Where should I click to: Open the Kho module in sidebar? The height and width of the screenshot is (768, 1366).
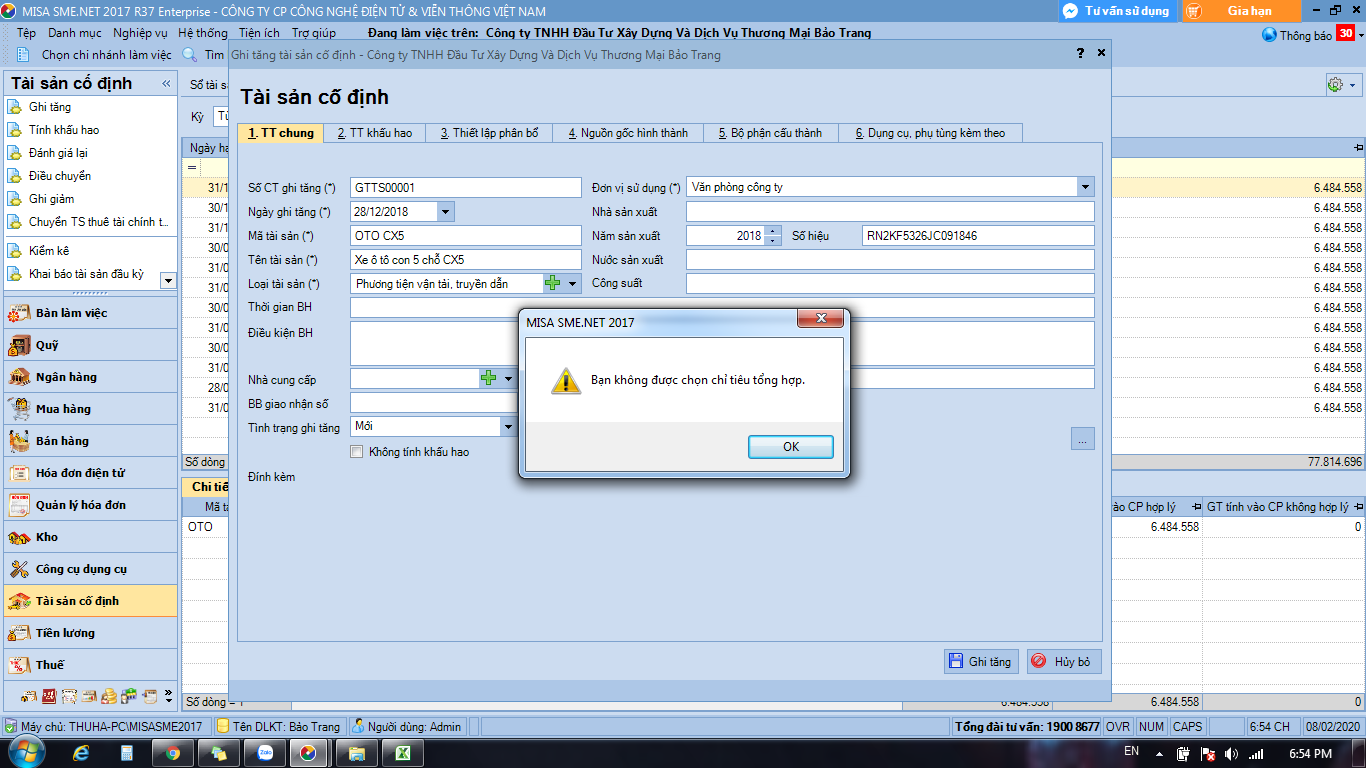coord(47,537)
